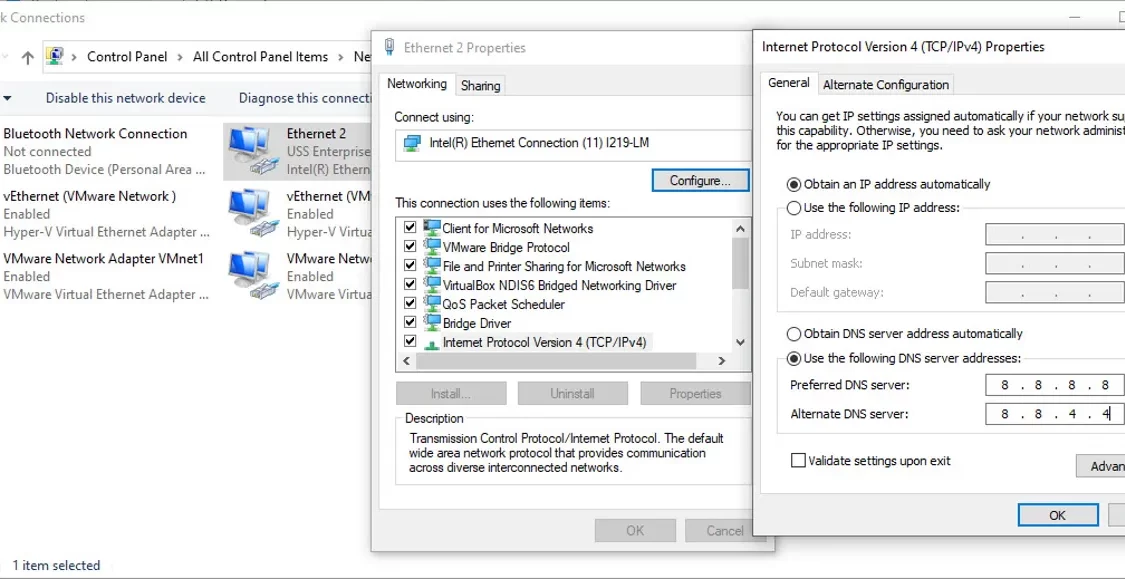Click the Uninstall button

click(x=573, y=393)
